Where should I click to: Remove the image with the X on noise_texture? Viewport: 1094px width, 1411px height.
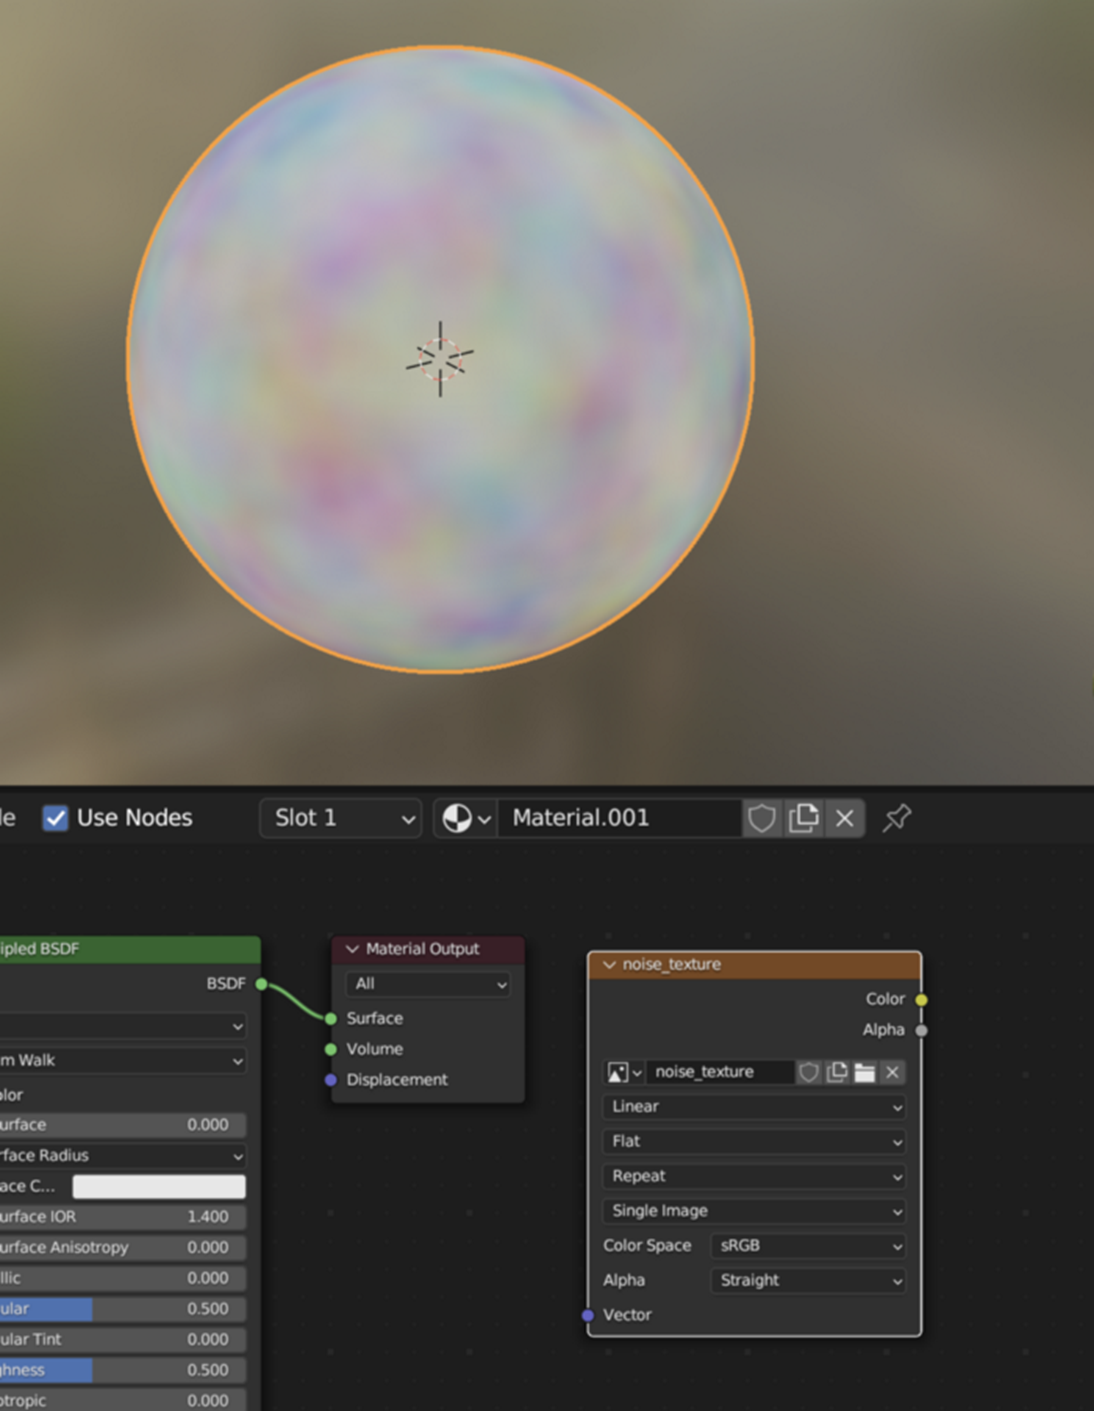(891, 1071)
